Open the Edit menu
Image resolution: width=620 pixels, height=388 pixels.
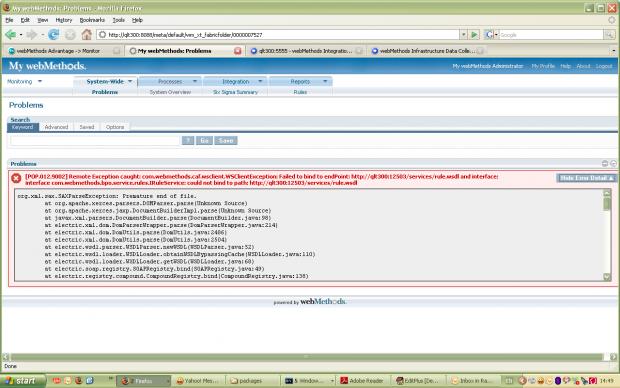point(25,20)
